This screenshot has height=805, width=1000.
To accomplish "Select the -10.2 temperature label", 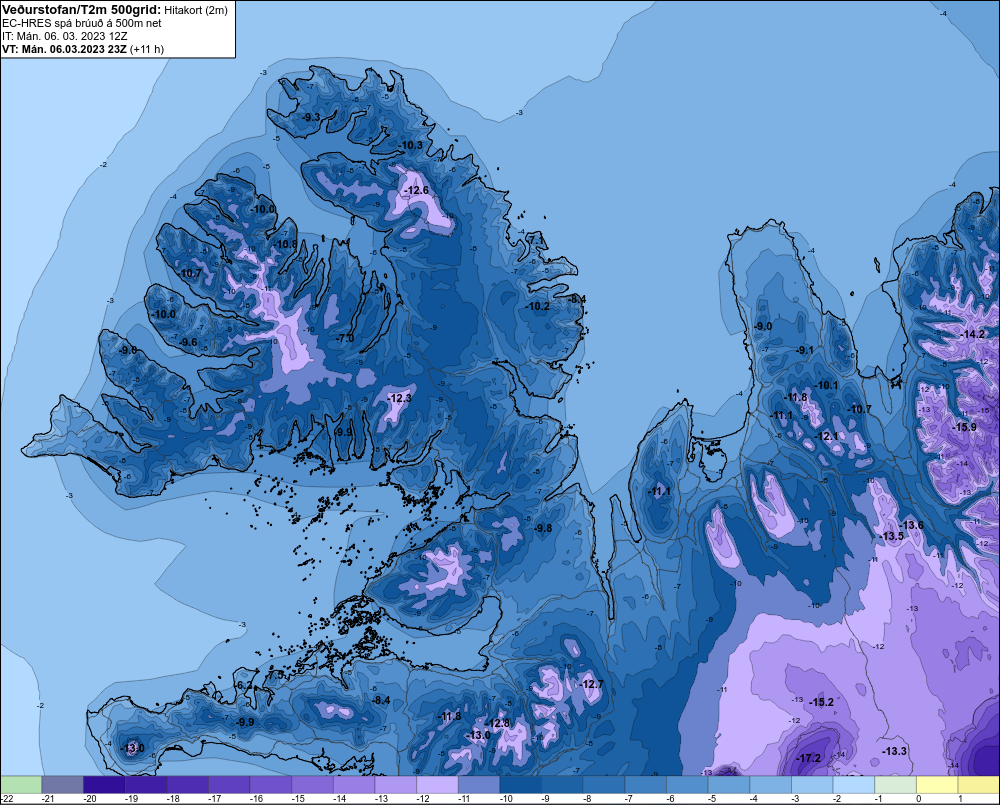I will [x=537, y=306].
